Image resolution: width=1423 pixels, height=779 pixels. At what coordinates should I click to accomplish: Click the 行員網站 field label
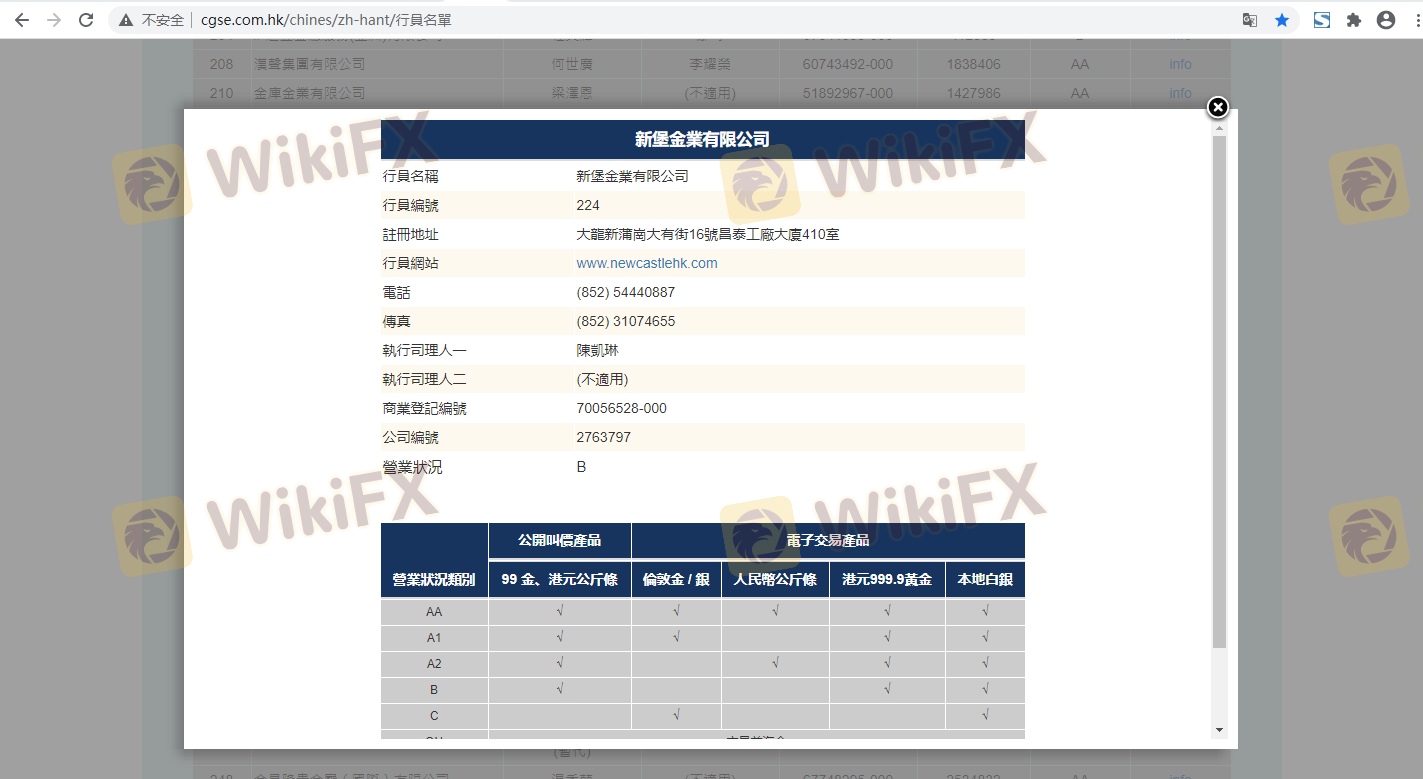(x=411, y=263)
